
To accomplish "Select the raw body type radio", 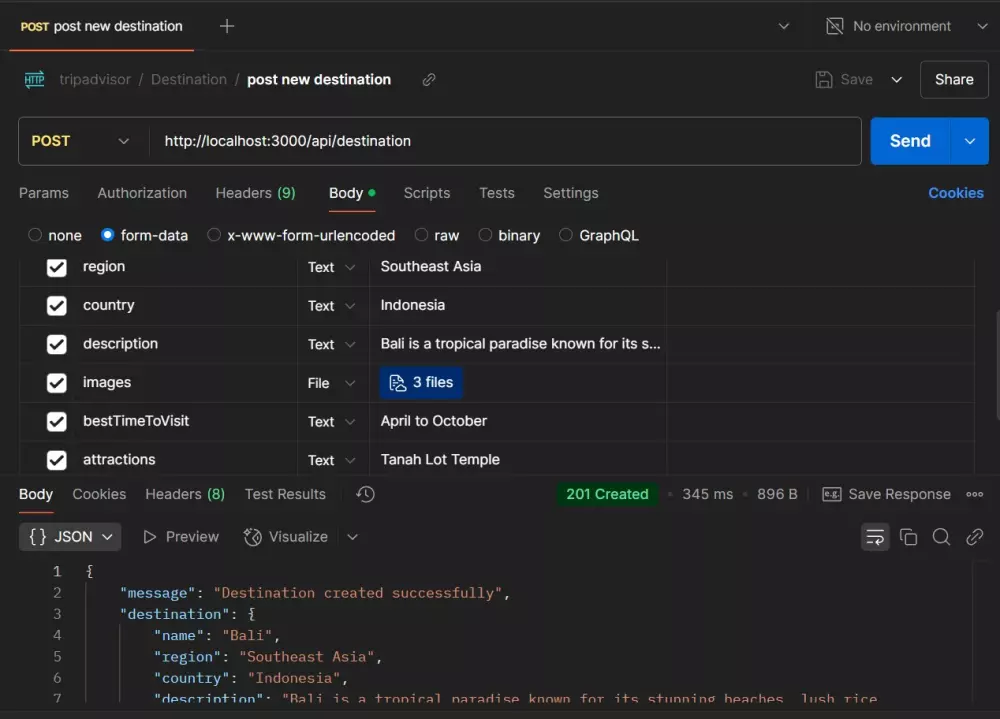I will tap(421, 236).
